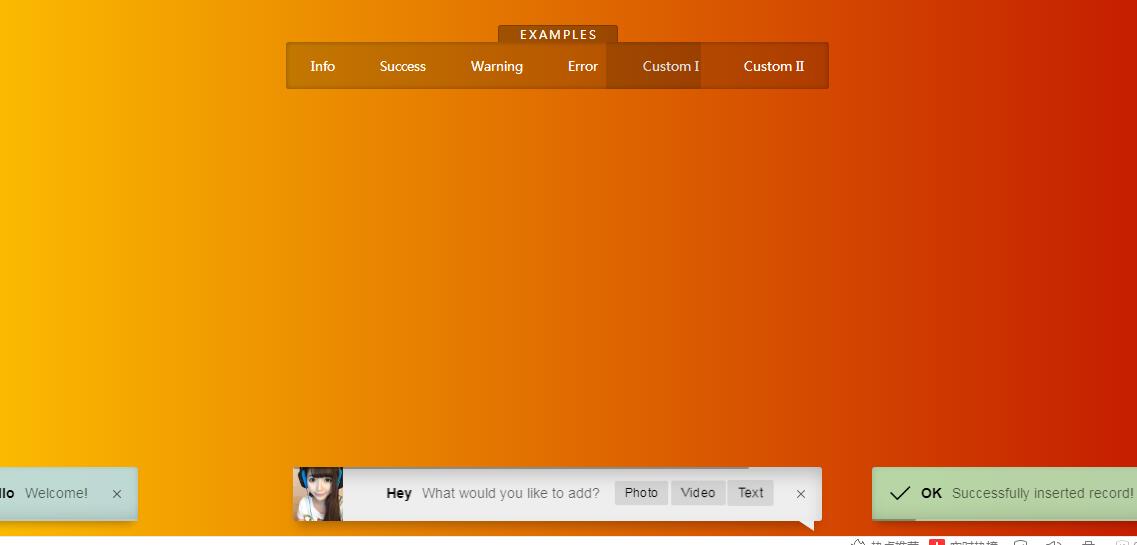Choose the Video button
The height and width of the screenshot is (545, 1137).
(698, 493)
